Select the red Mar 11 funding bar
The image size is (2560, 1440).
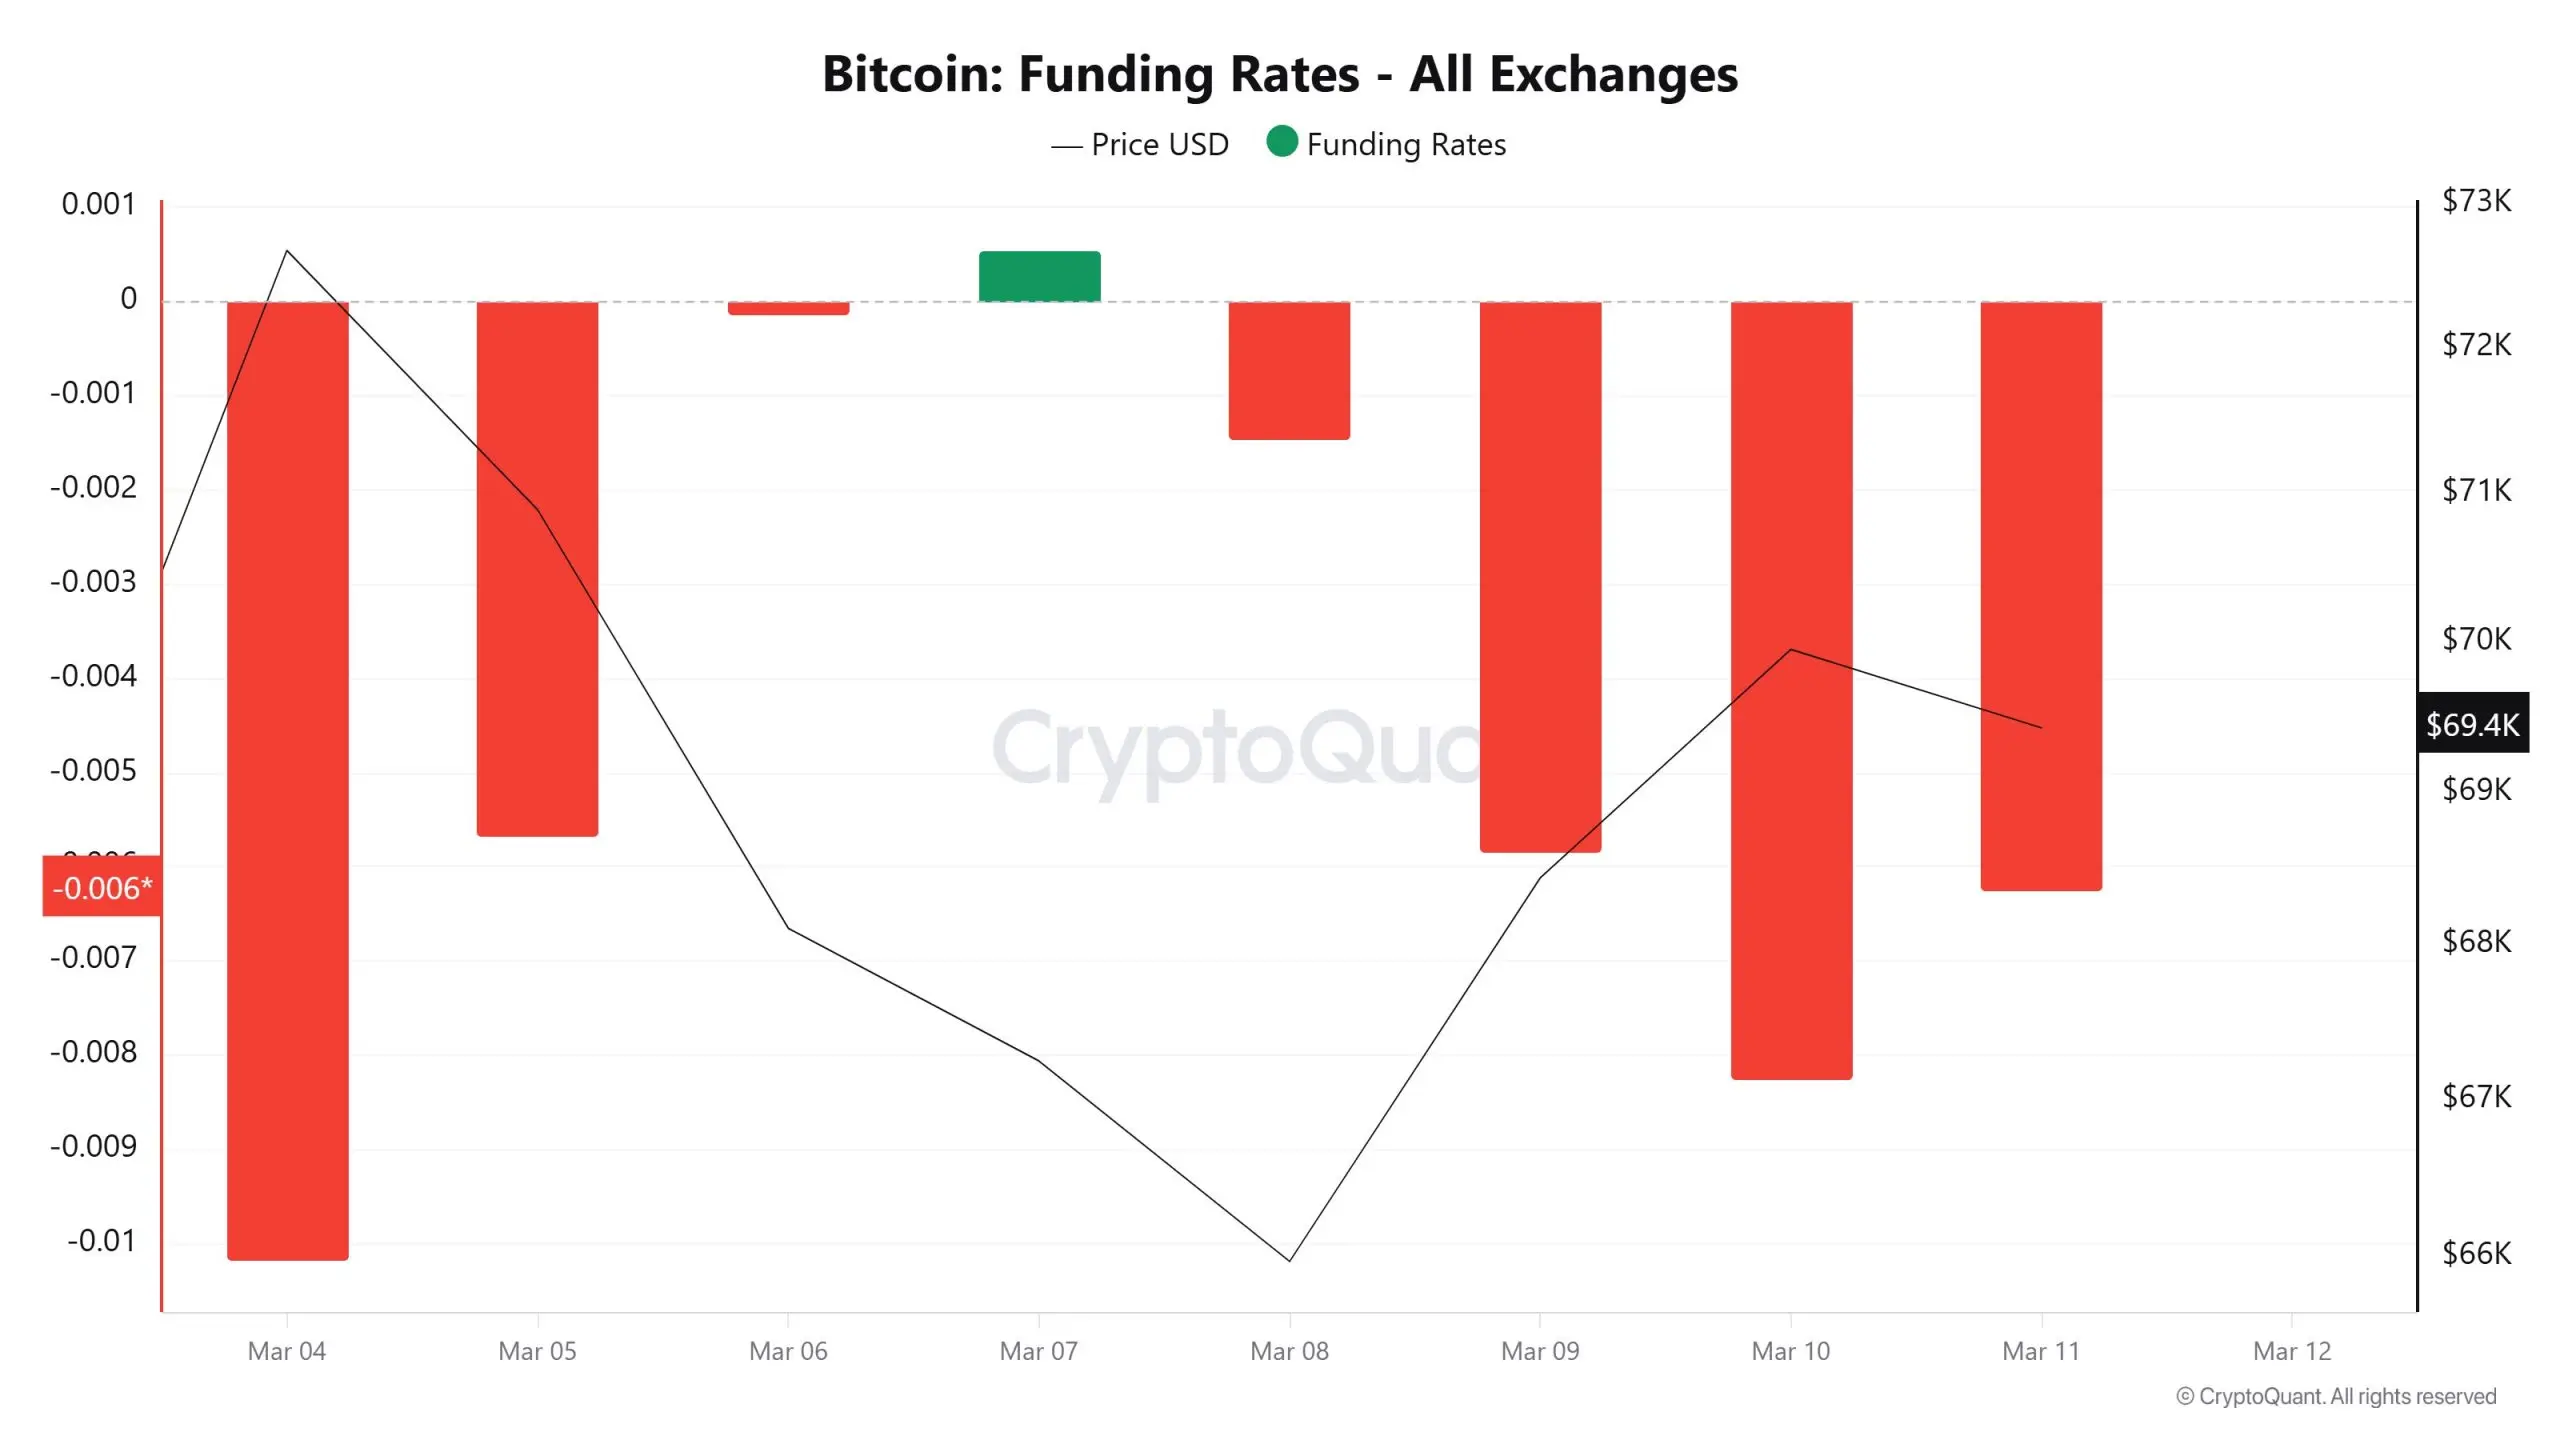pos(2041,596)
